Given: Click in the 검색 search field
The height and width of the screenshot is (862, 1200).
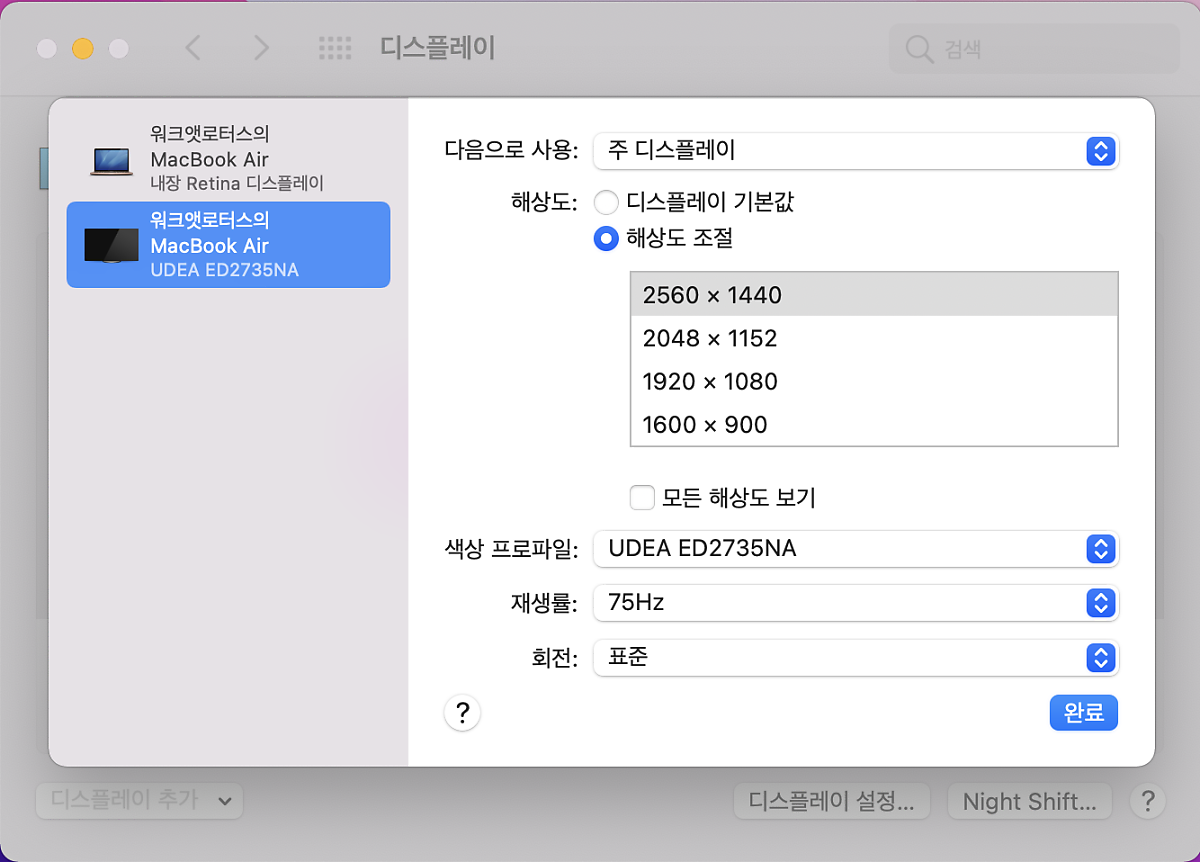Looking at the screenshot, I should pyautogui.click(x=1035, y=49).
